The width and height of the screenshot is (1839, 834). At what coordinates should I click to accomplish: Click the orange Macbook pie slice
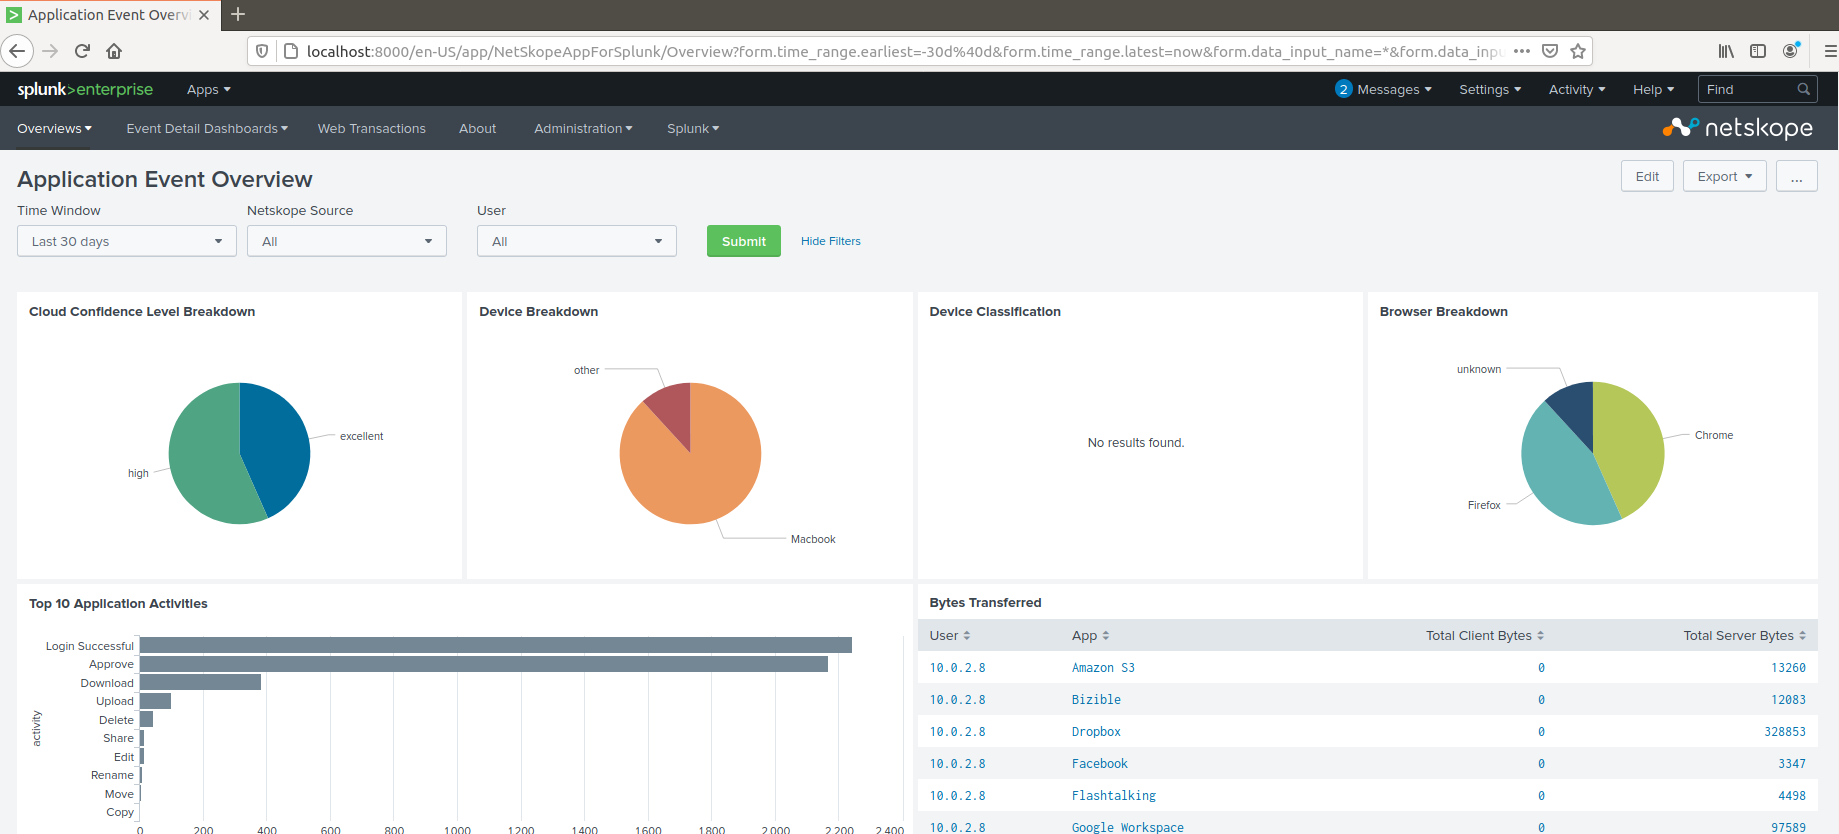[x=690, y=470]
